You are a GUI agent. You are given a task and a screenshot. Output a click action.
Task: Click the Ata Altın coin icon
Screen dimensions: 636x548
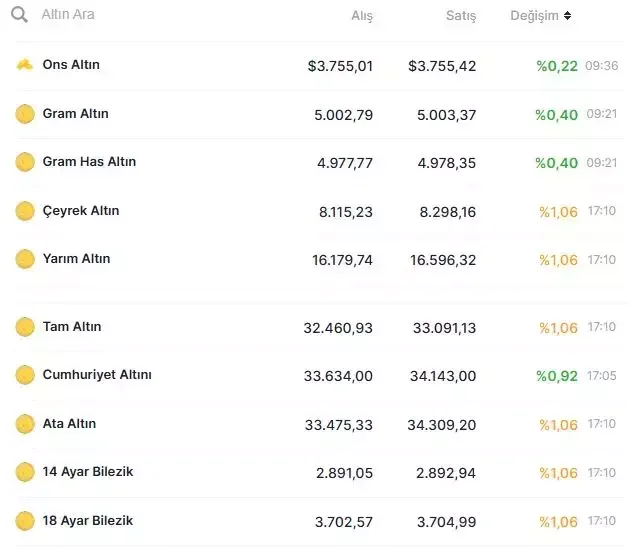(25, 424)
